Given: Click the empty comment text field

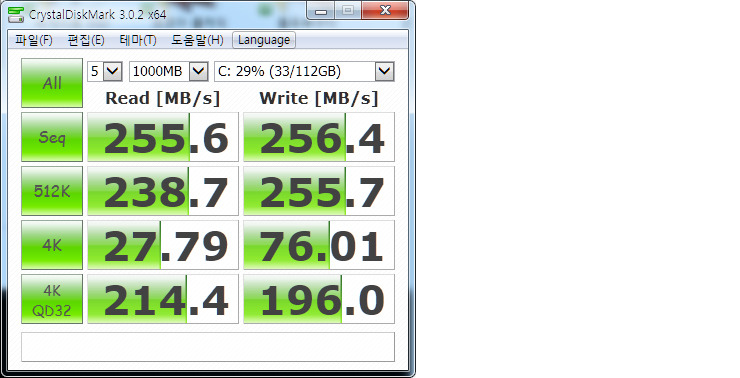Looking at the screenshot, I should pyautogui.click(x=208, y=347).
